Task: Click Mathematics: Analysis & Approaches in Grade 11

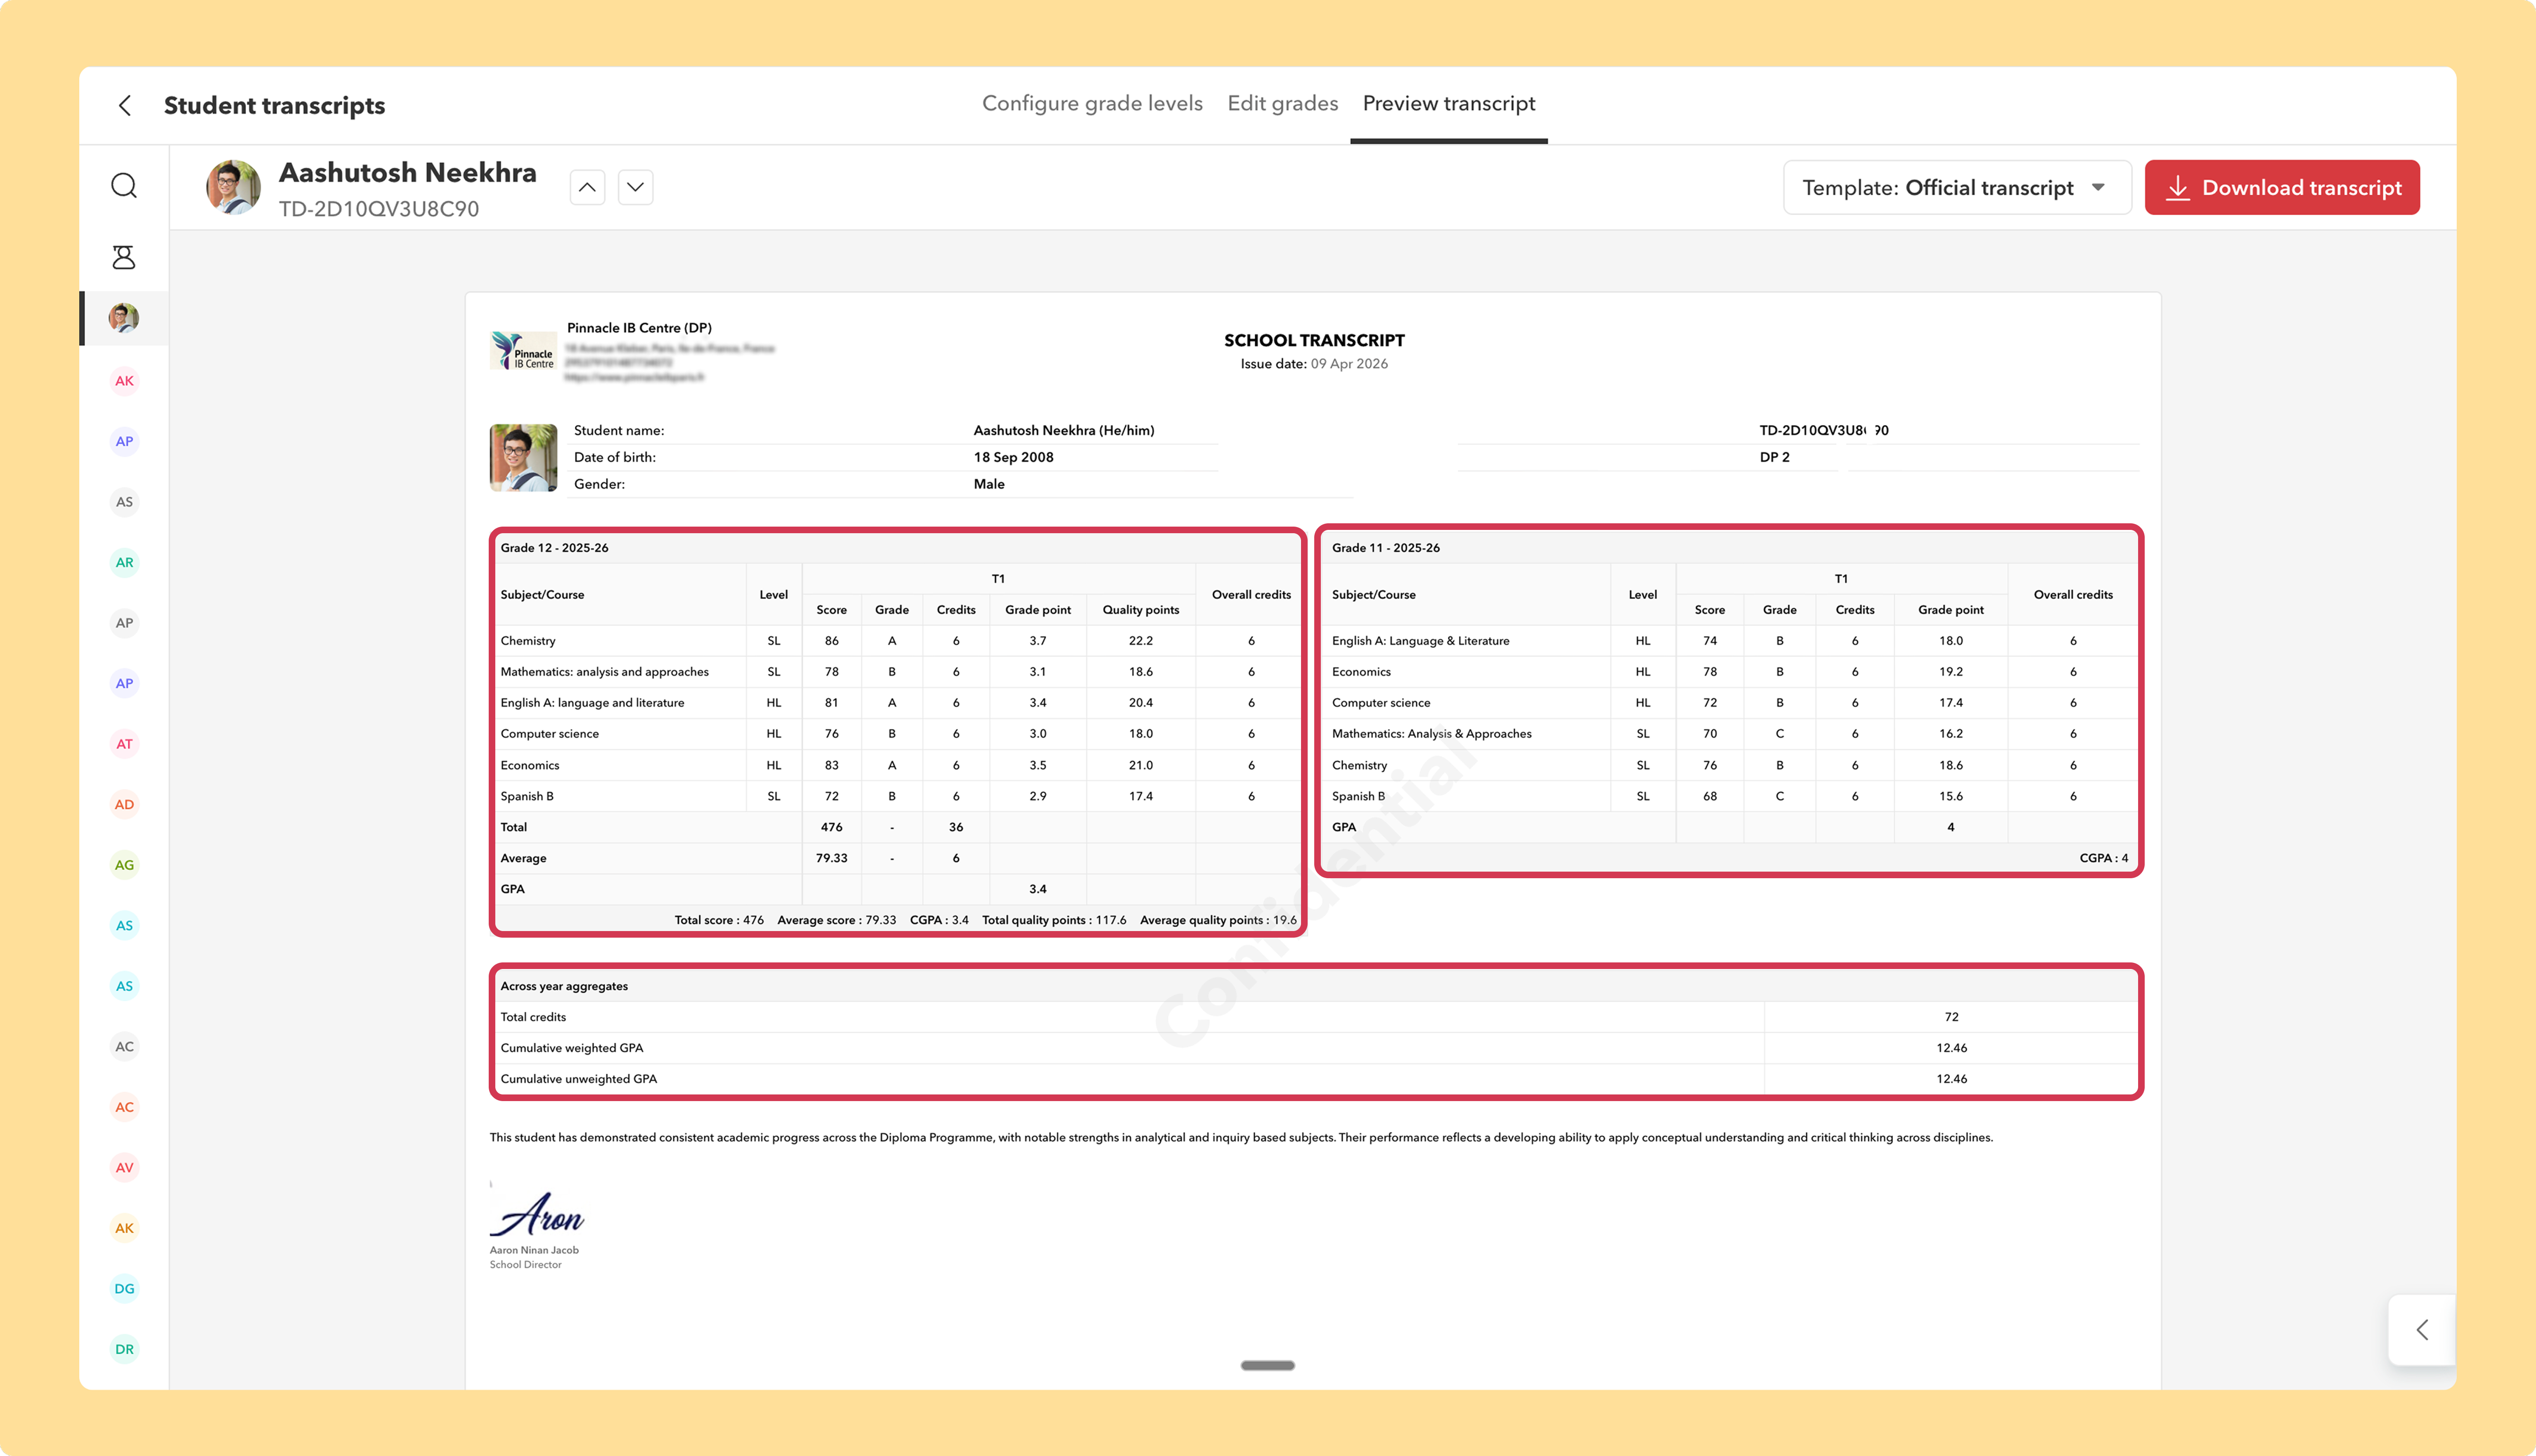Action: [x=1432, y=734]
